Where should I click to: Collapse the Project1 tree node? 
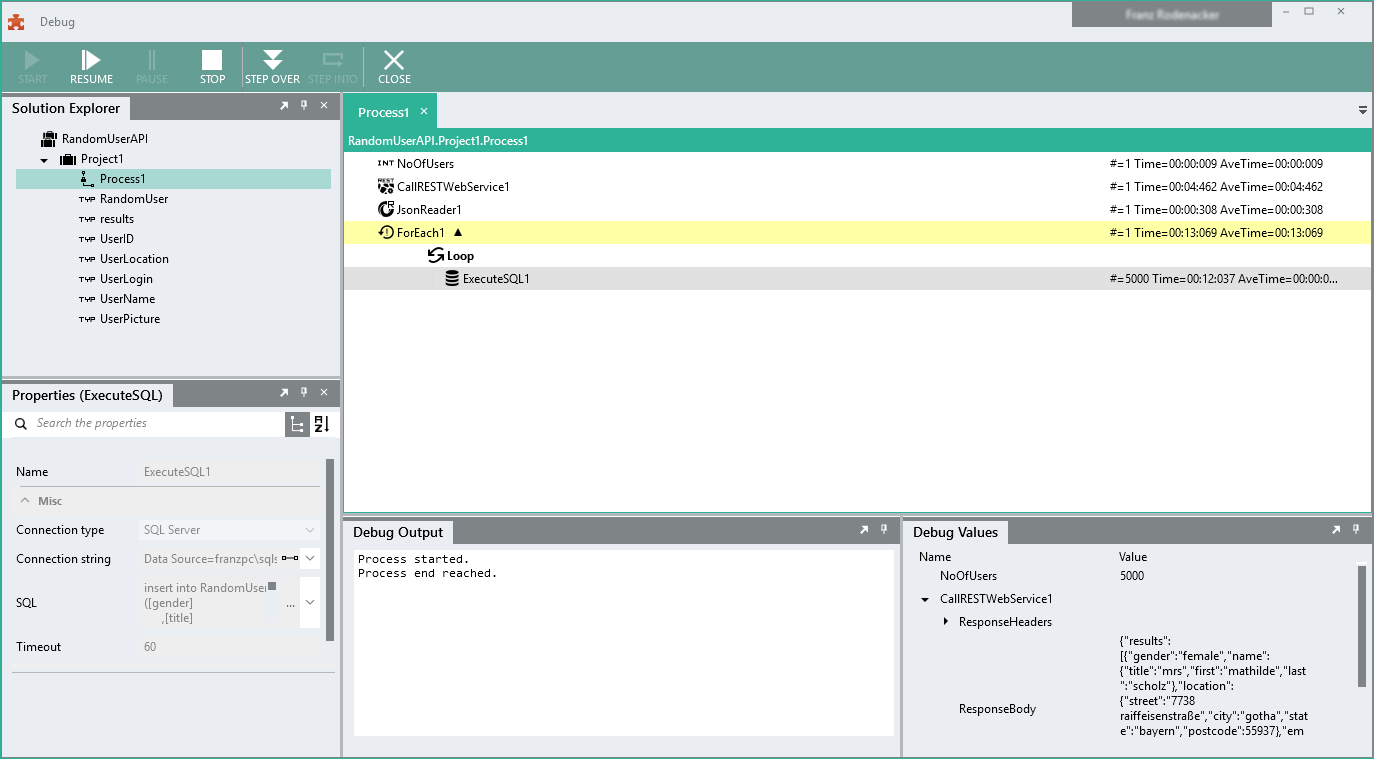coord(44,160)
